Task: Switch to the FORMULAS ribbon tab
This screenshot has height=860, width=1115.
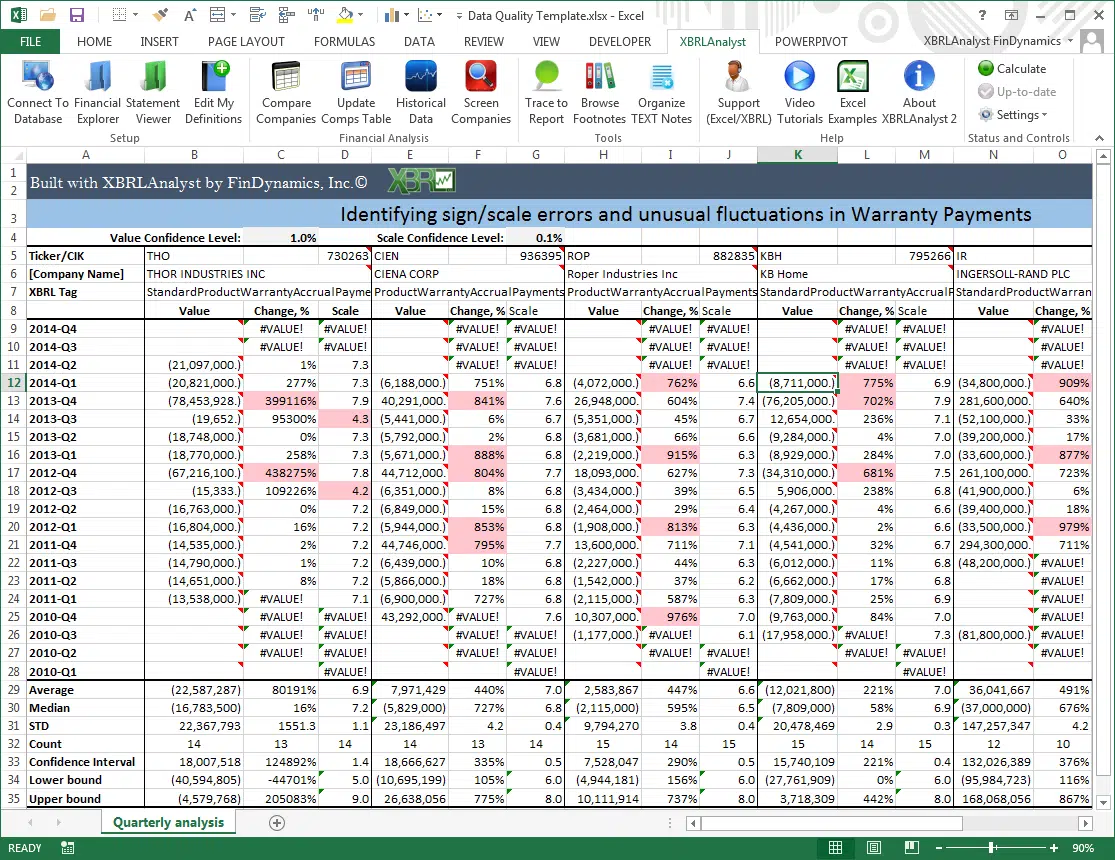Action: point(344,42)
